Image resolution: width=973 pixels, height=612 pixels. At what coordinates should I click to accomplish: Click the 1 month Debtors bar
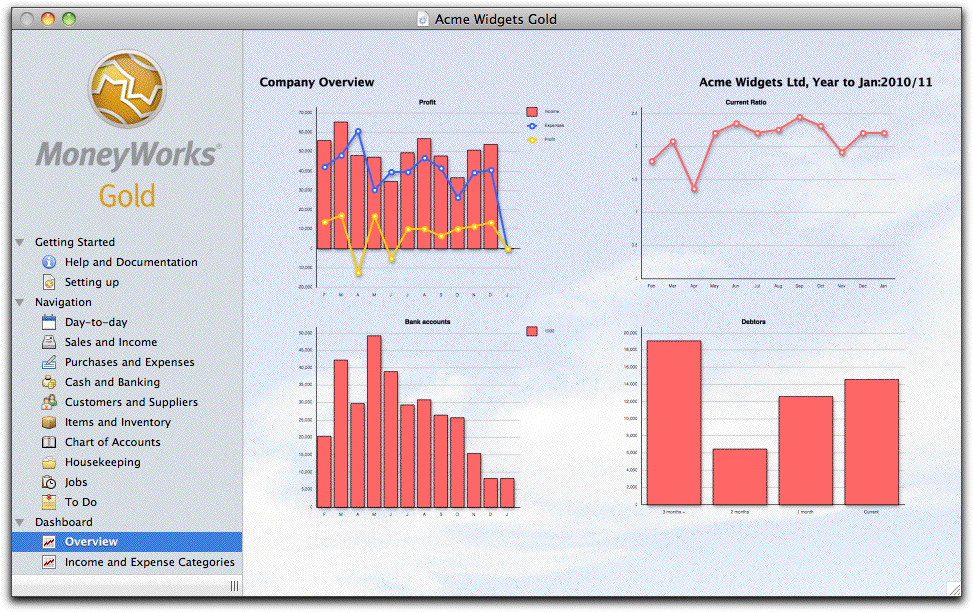click(805, 451)
